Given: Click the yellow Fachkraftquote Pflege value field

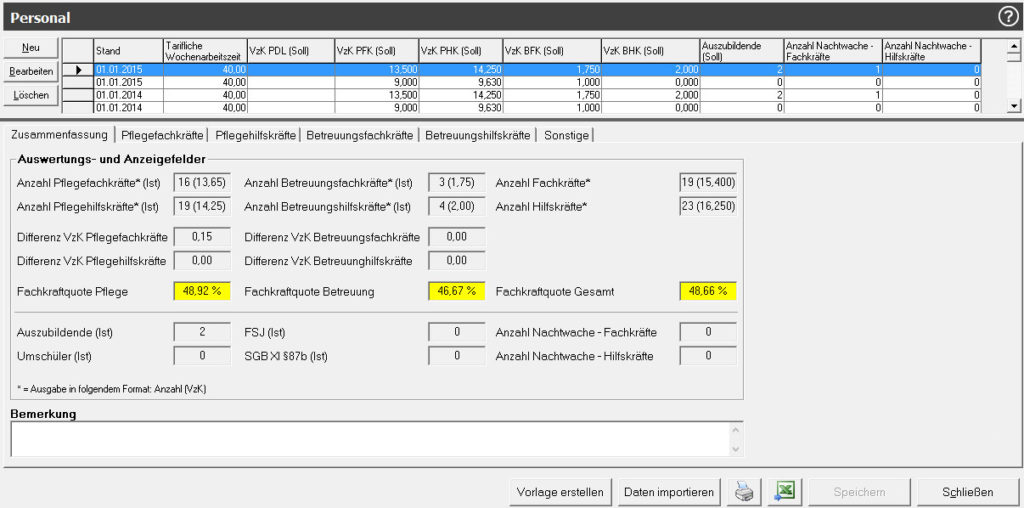Looking at the screenshot, I should point(202,292).
